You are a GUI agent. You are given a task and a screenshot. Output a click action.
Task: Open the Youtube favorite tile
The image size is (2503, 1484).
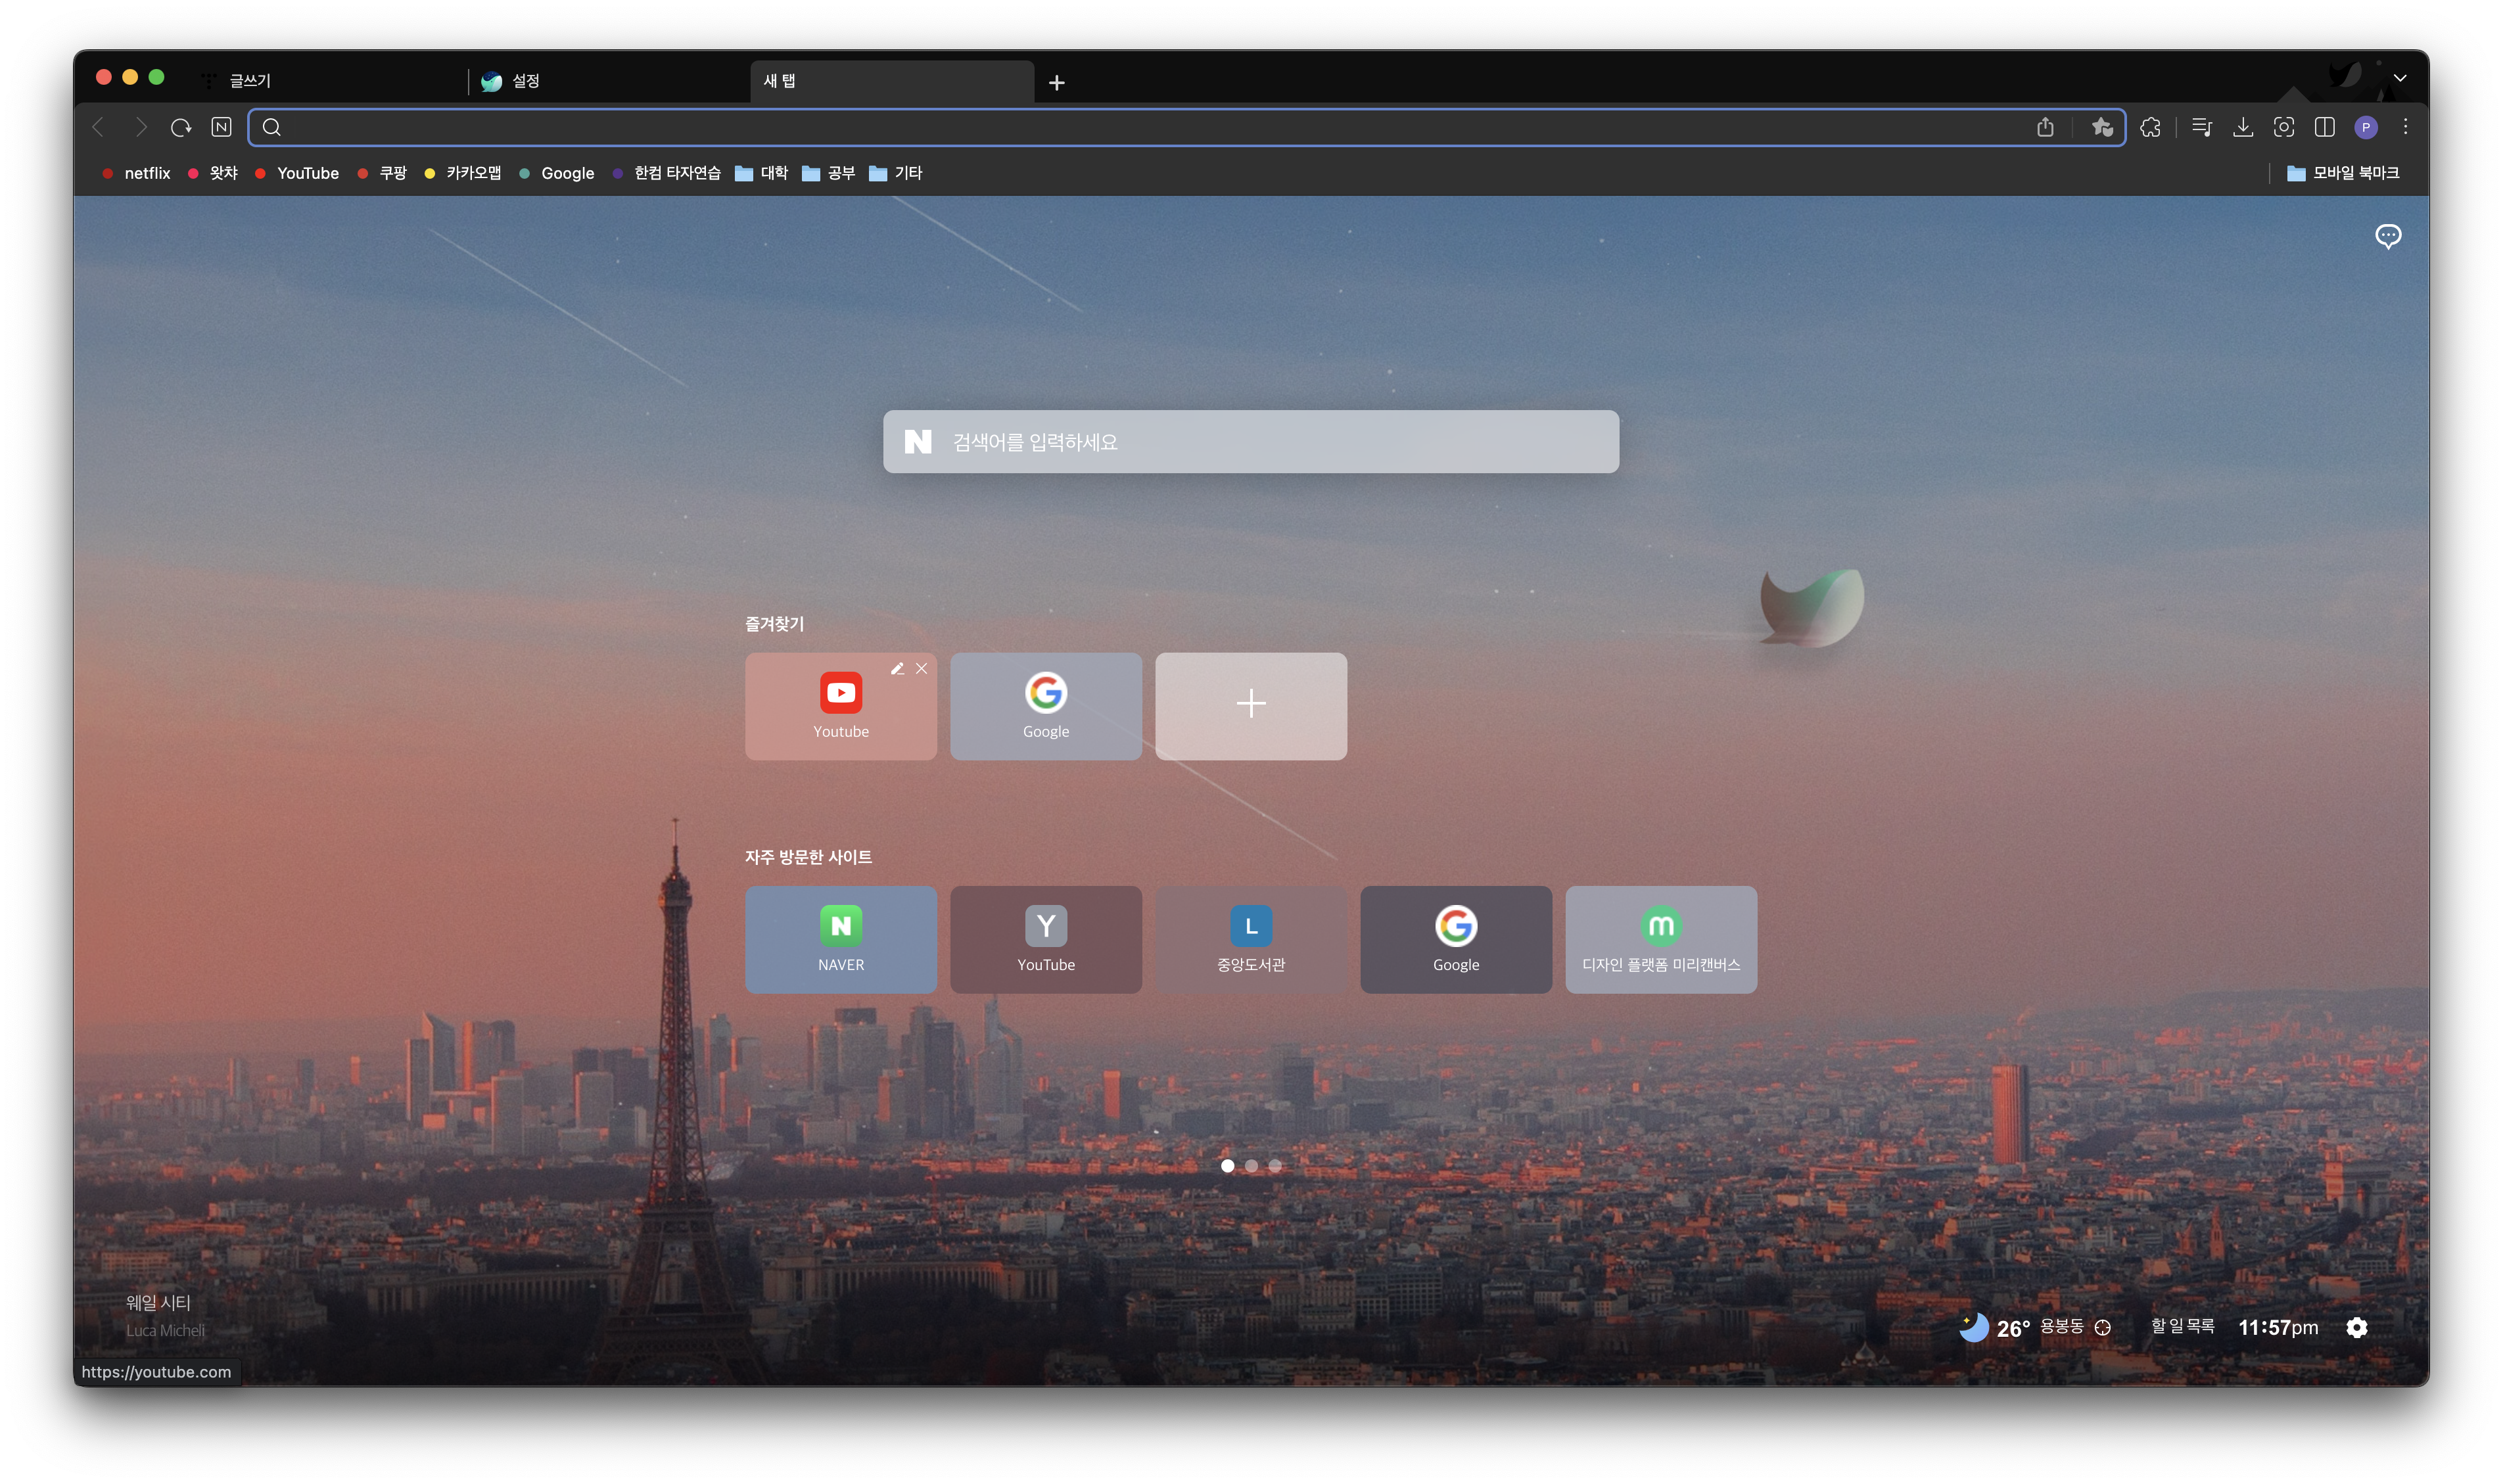[840, 706]
